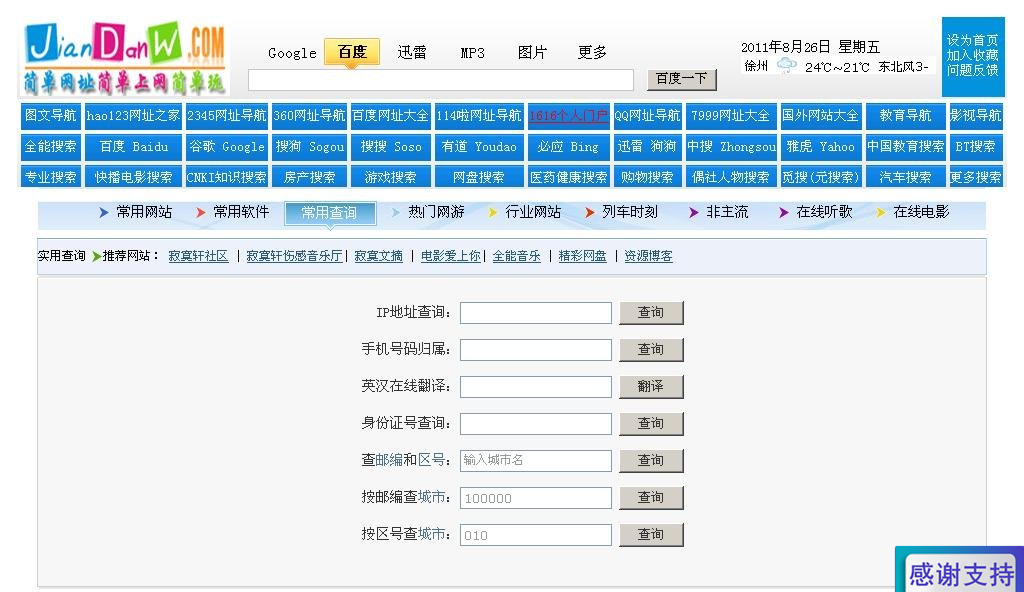Click the weather icon beside 徐州
The width and height of the screenshot is (1024, 592).
786,65
